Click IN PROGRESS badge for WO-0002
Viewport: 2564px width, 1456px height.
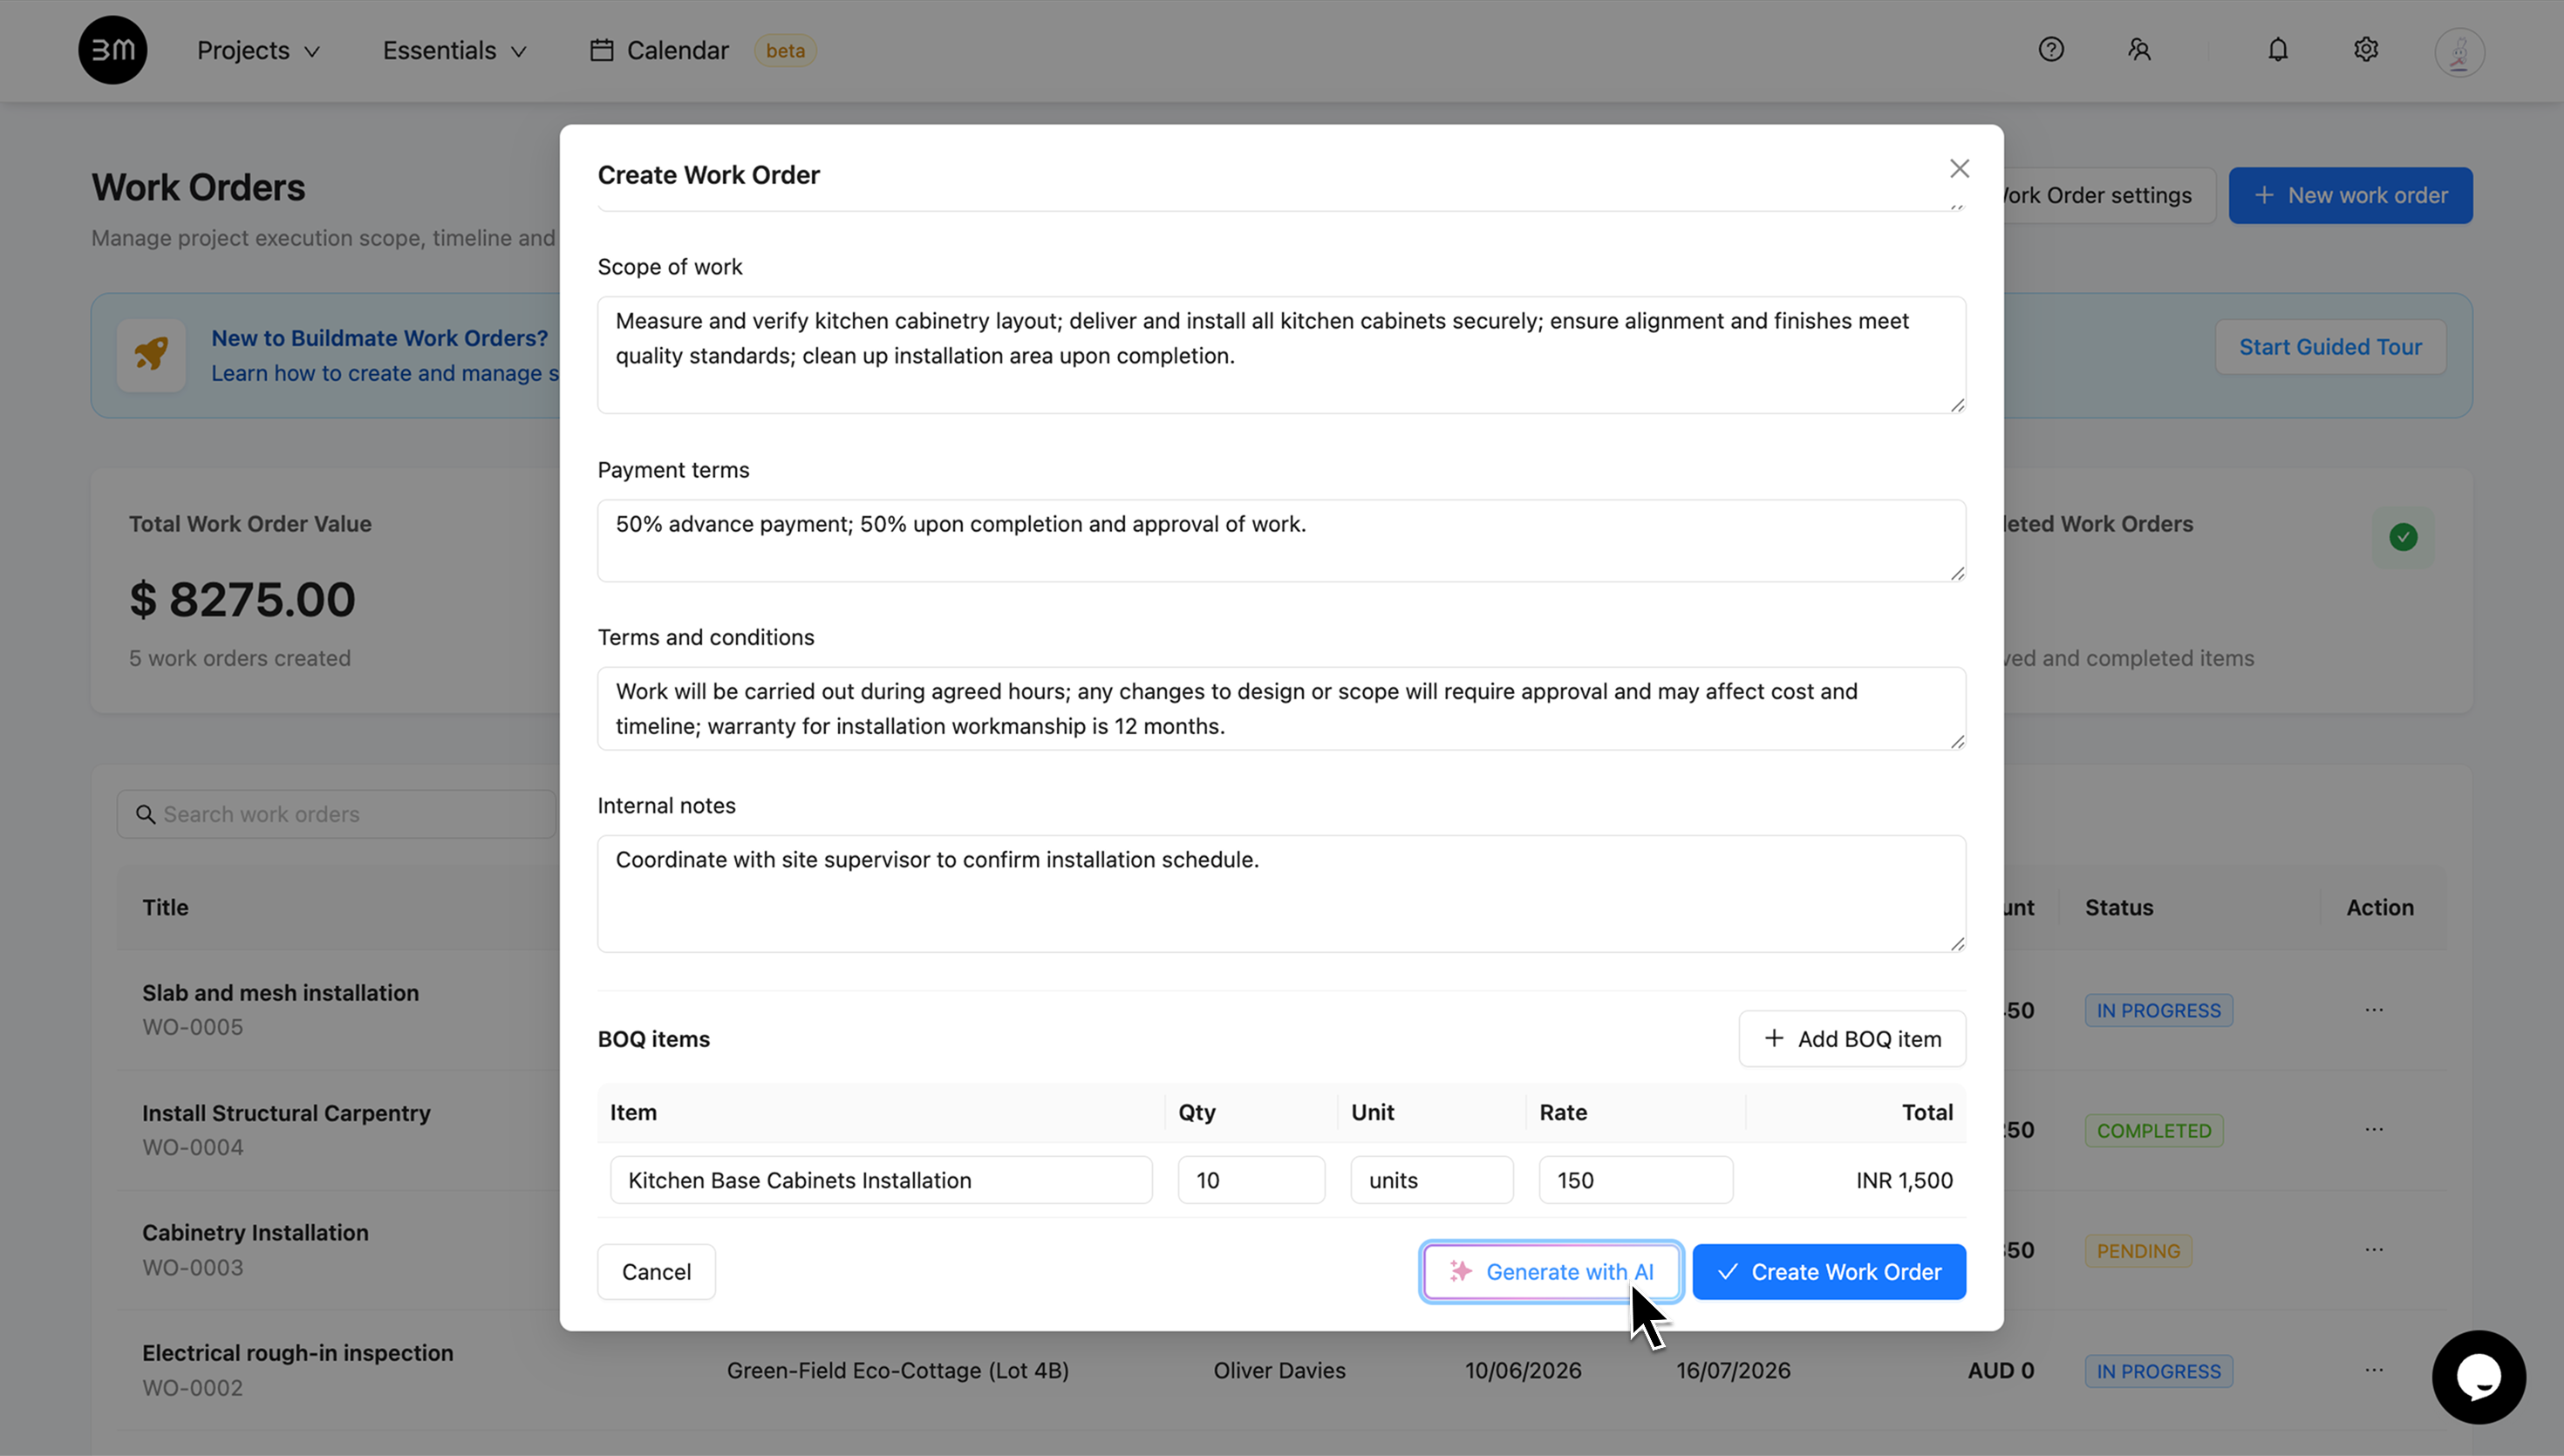pyautogui.click(x=2158, y=1371)
